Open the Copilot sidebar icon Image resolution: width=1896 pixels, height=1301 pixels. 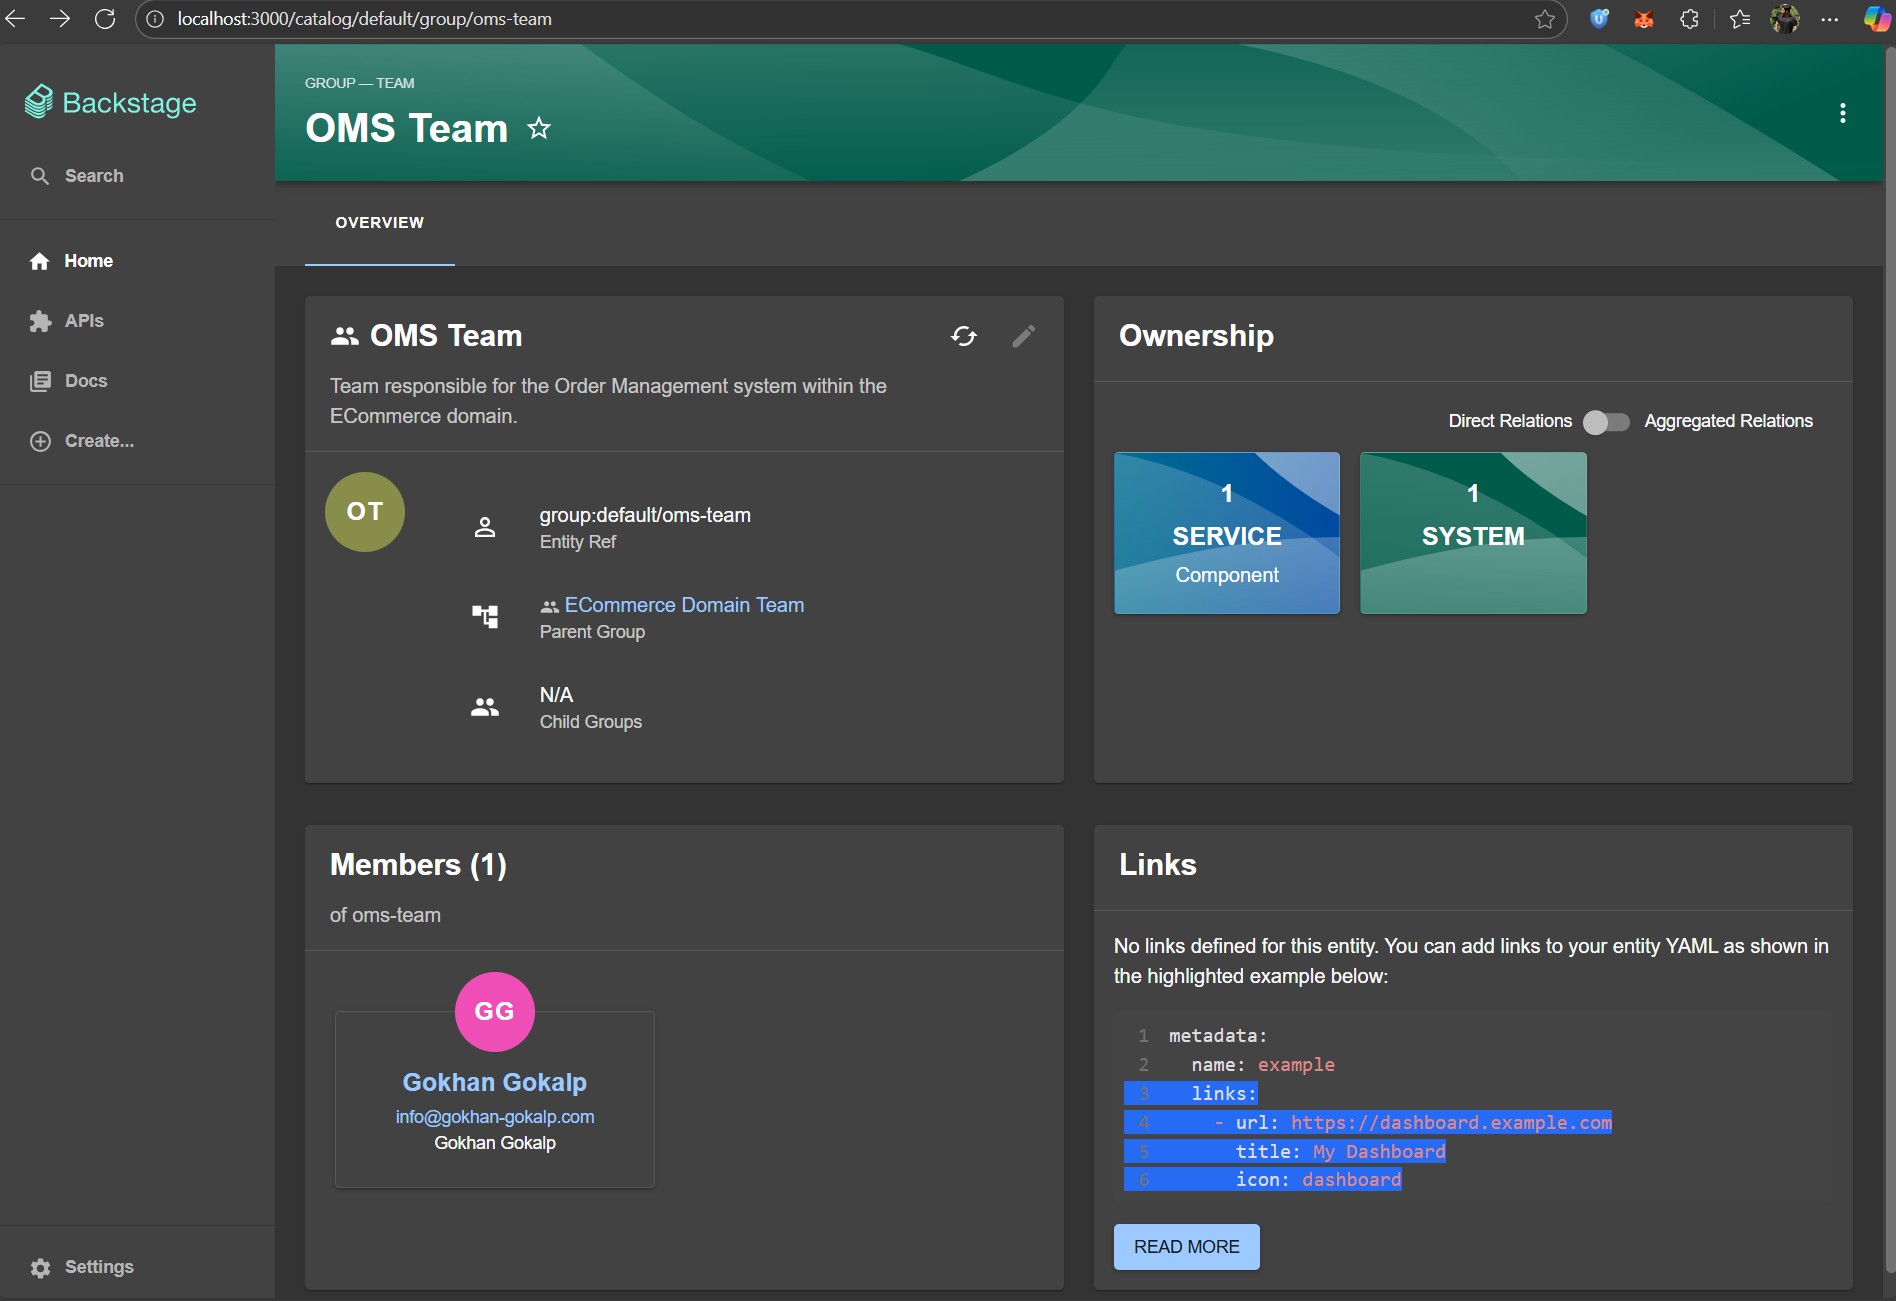[1876, 19]
